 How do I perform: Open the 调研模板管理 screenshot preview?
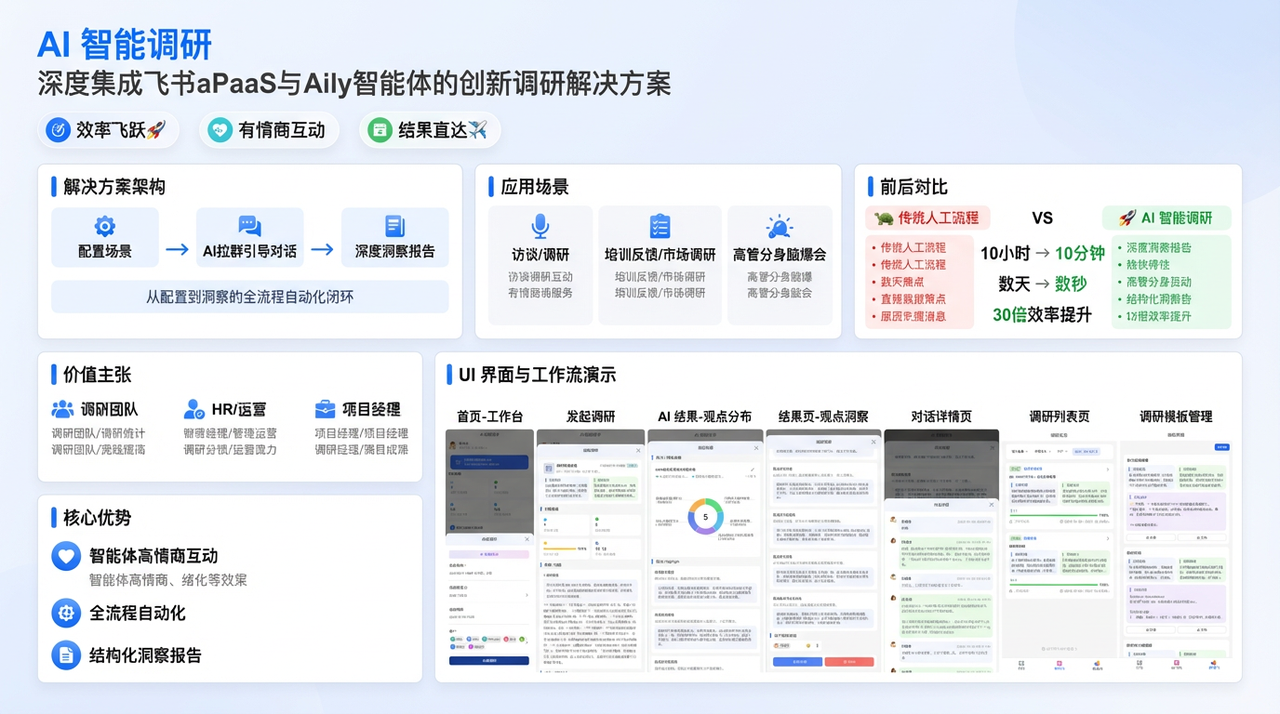1175,550
